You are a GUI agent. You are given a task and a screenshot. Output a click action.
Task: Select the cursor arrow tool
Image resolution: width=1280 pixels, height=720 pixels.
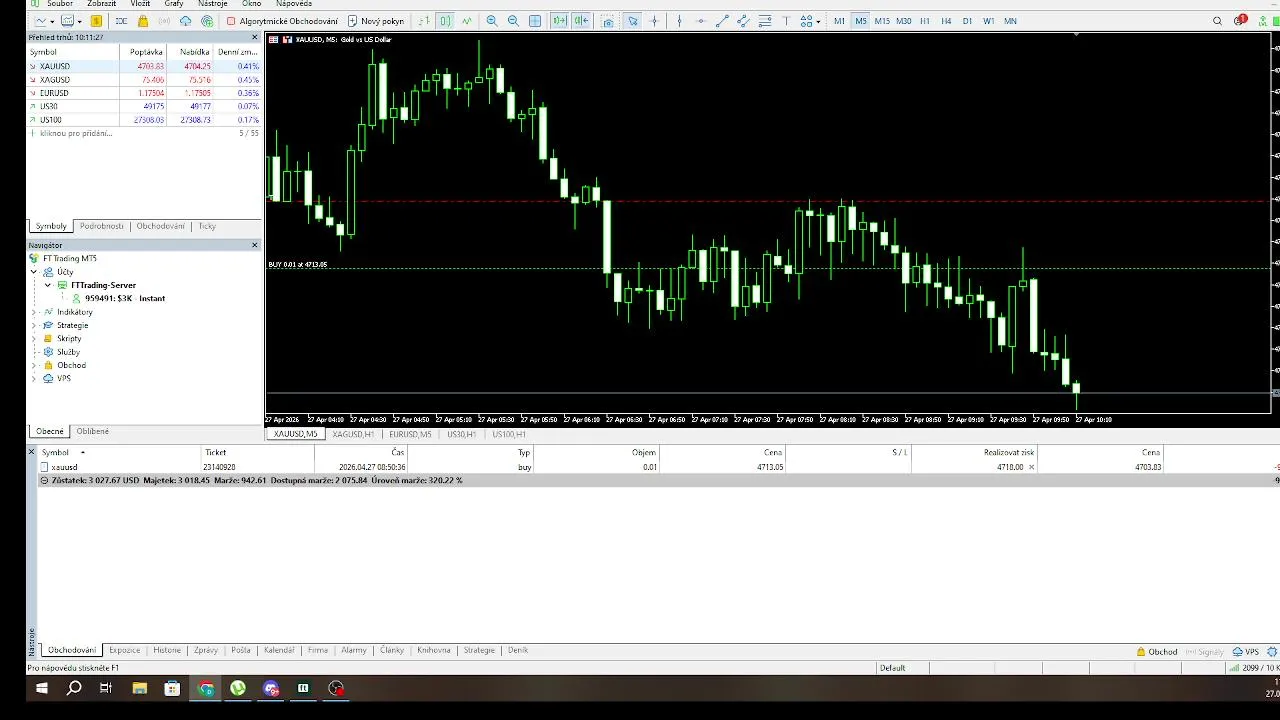[633, 21]
